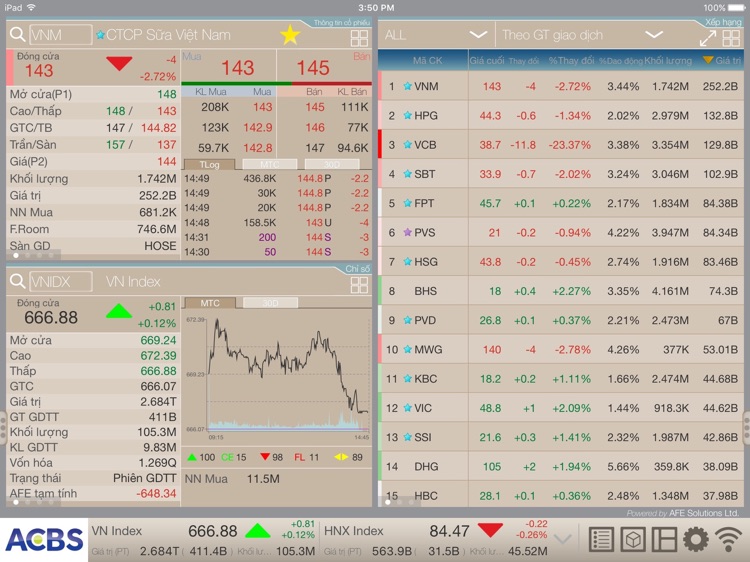Tap the left edge drawer handle
The width and height of the screenshot is (750, 562).
pyautogui.click(x=2, y=426)
